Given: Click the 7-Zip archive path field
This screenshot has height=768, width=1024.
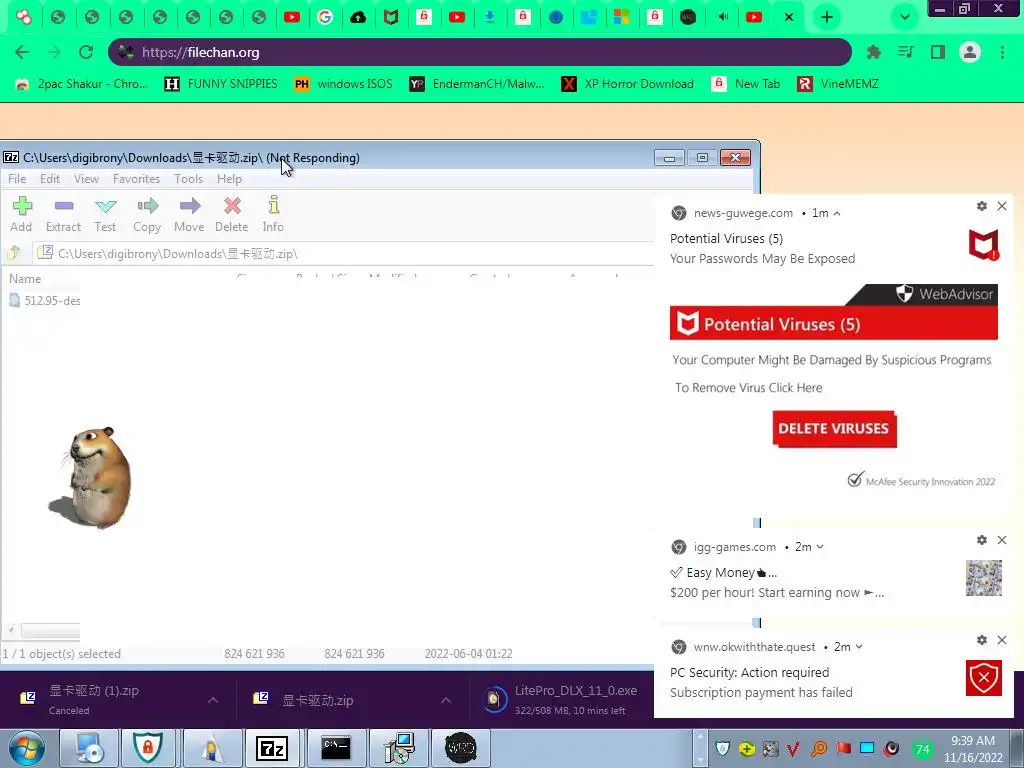Looking at the screenshot, I should (344, 253).
